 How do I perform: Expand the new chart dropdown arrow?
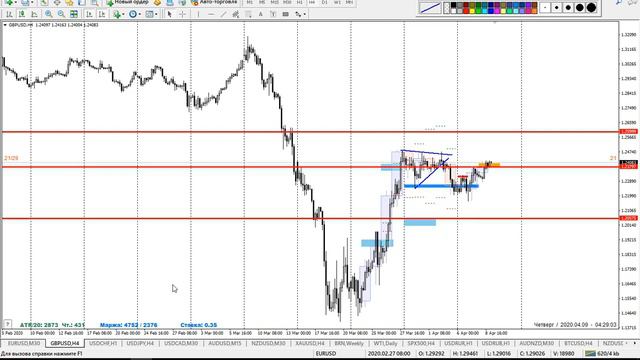(16, 2)
